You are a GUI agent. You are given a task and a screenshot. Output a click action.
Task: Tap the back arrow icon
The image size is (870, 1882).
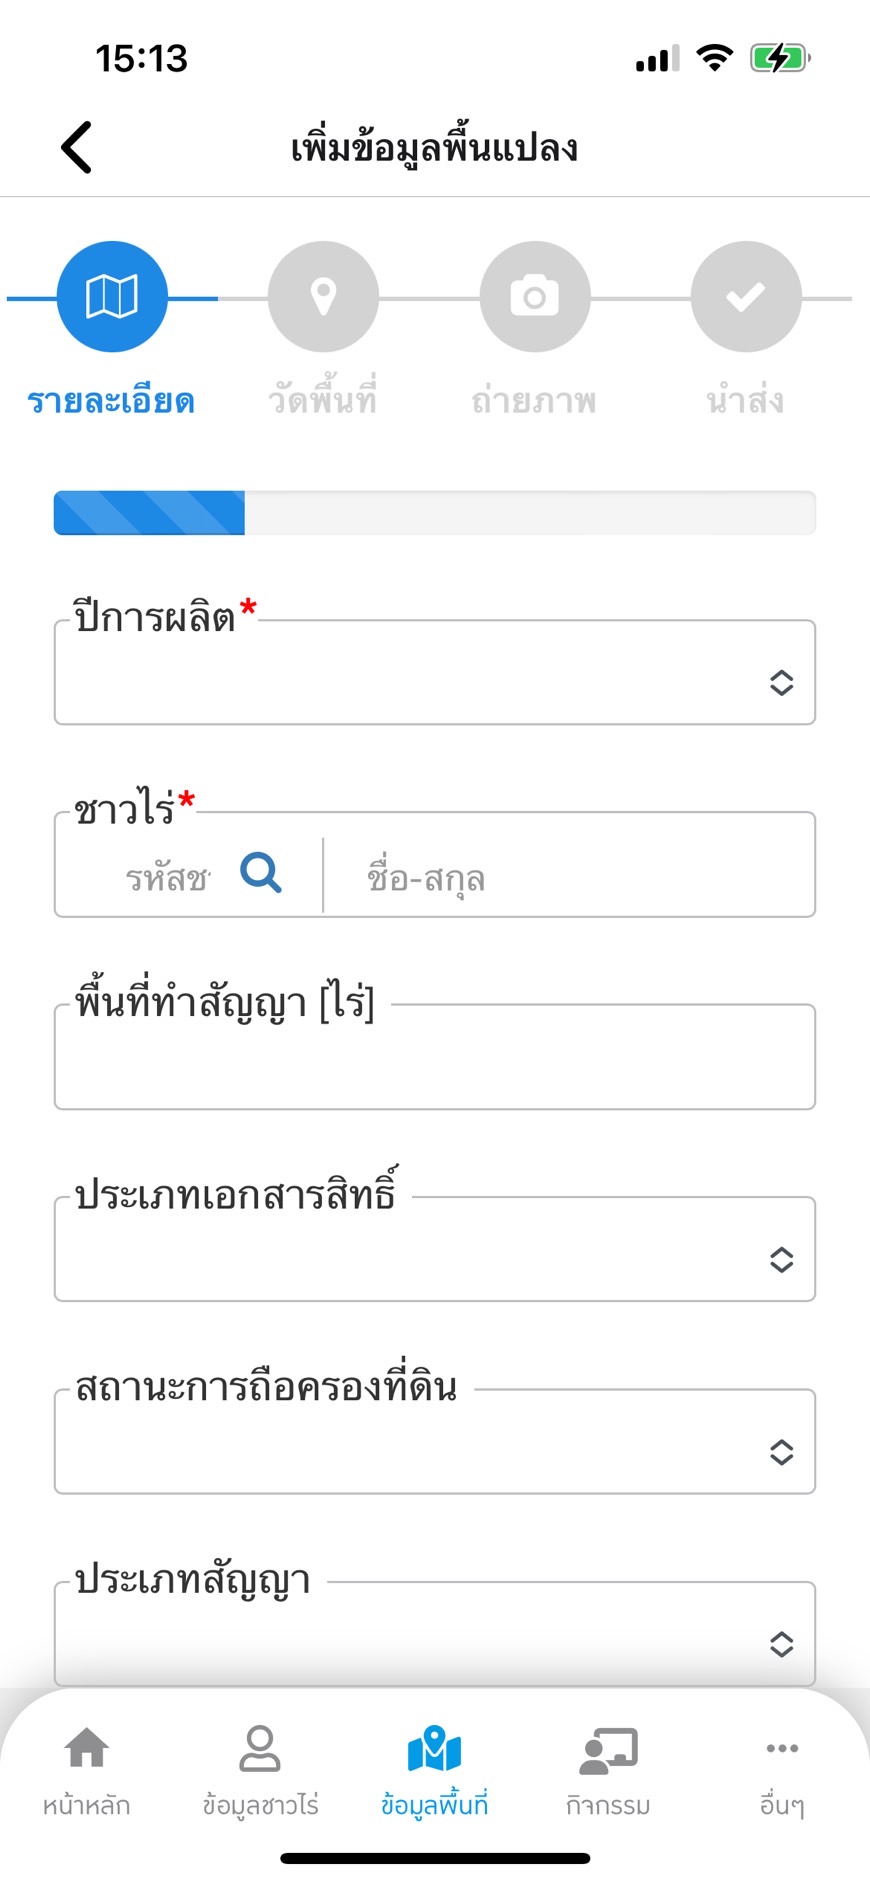coord(77,148)
